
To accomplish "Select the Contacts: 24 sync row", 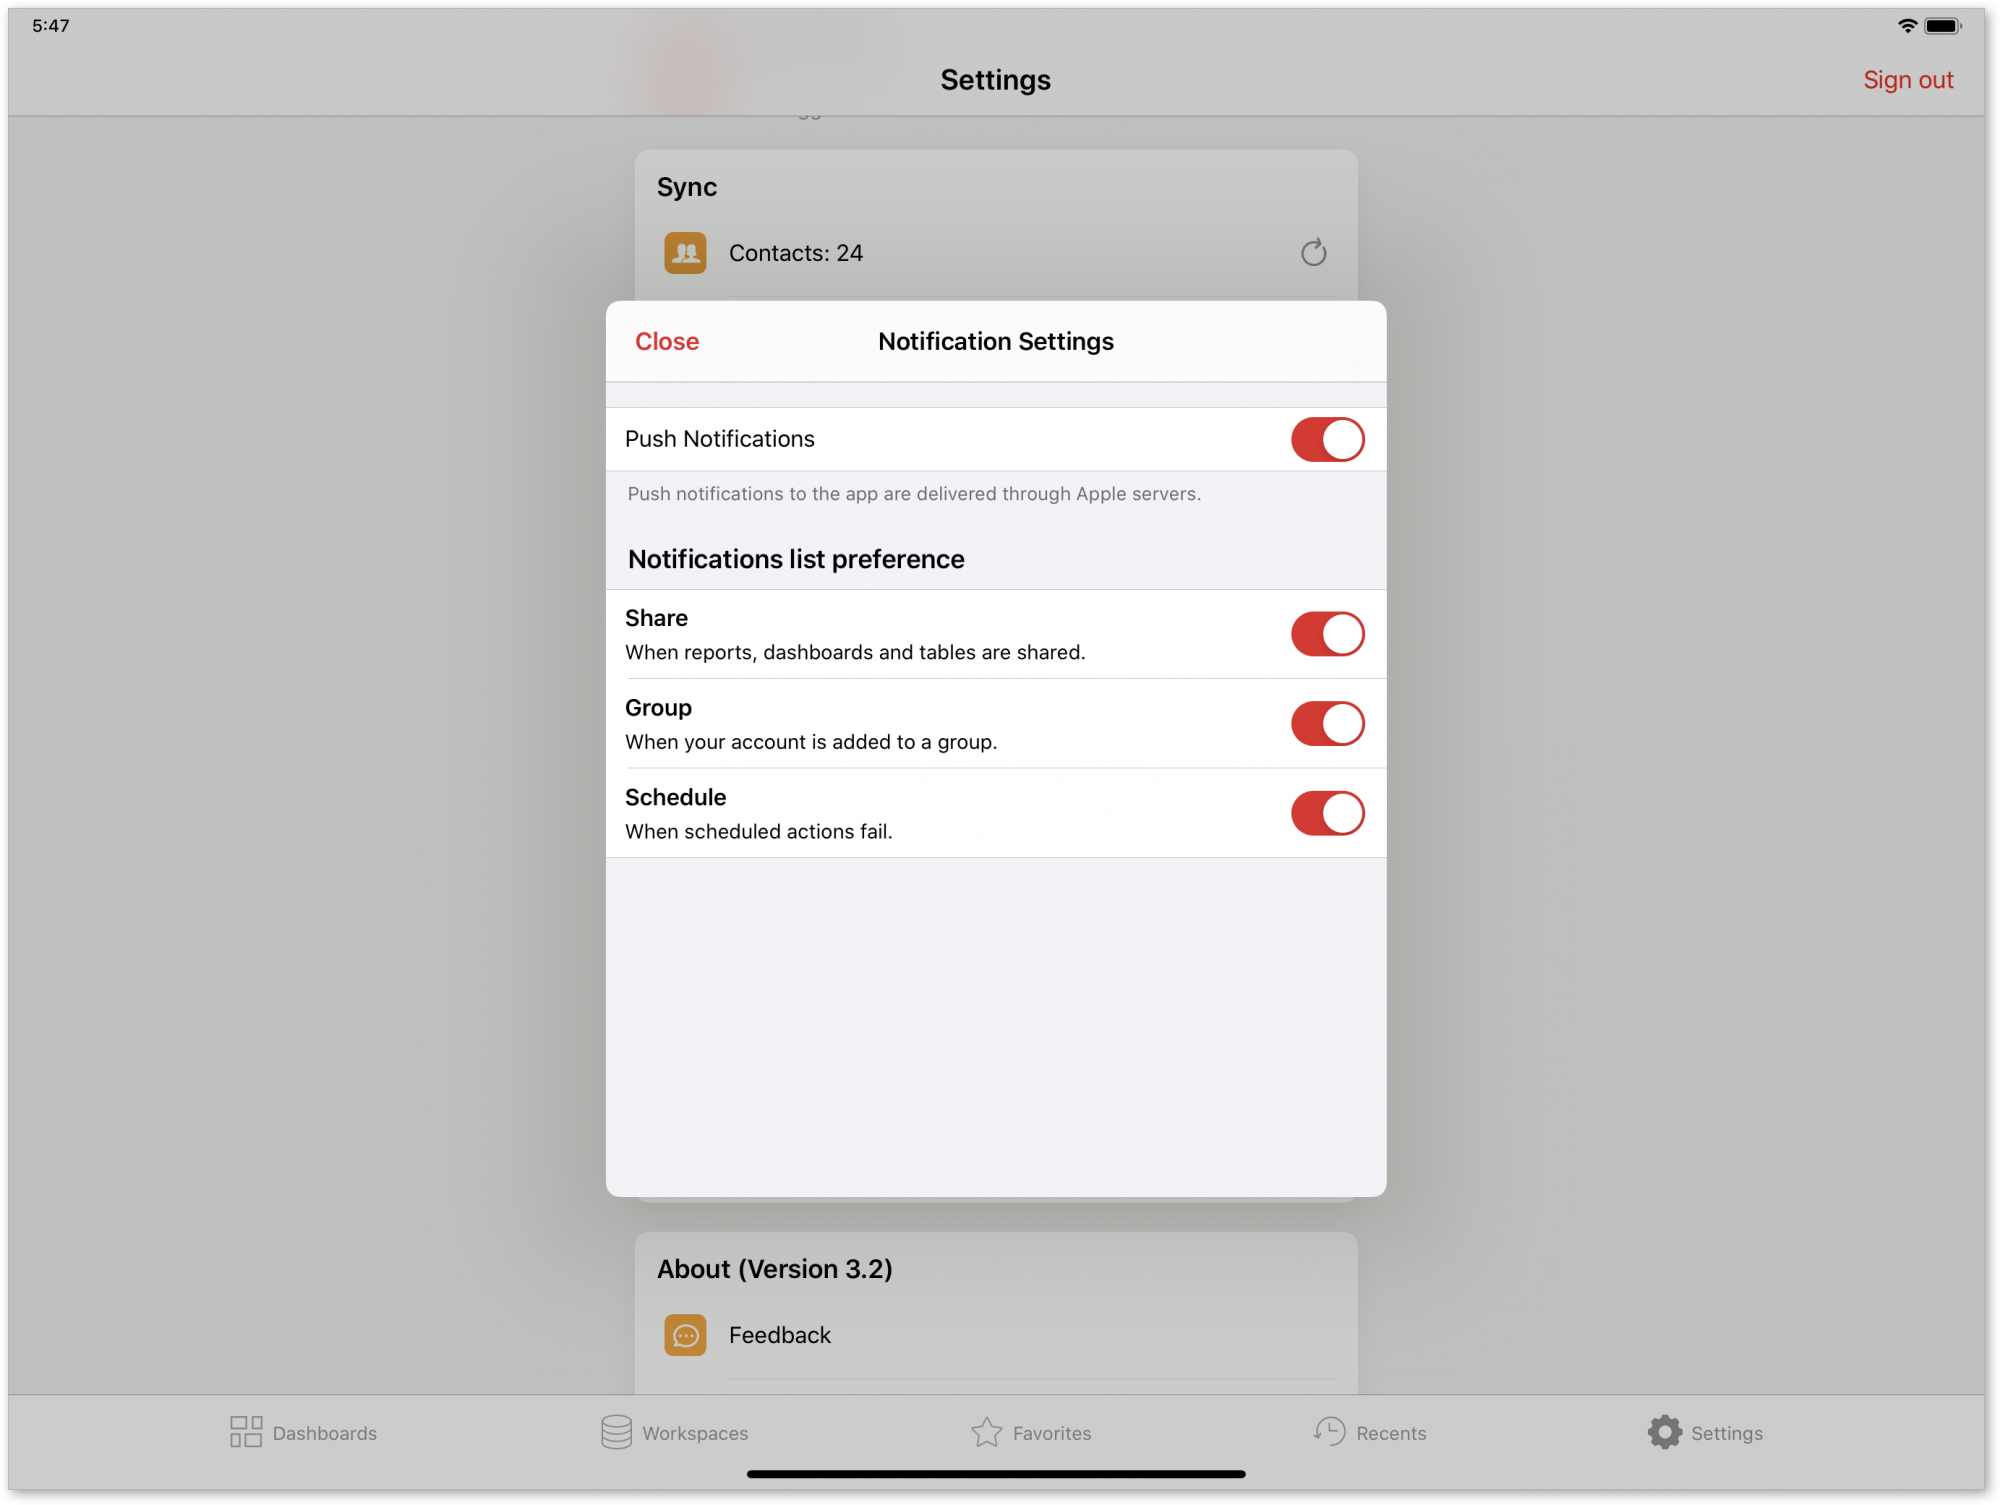I will coord(796,252).
